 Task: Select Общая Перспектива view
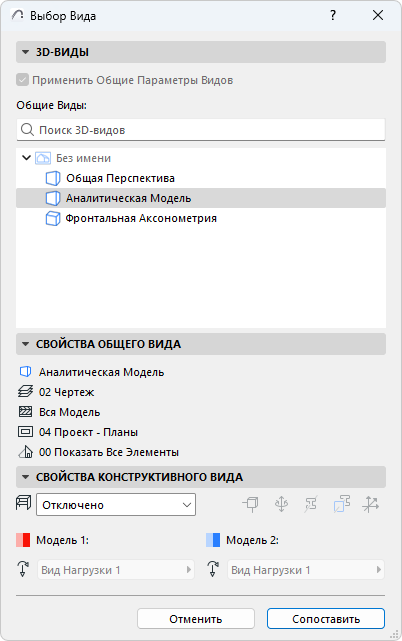pyautogui.click(x=120, y=178)
